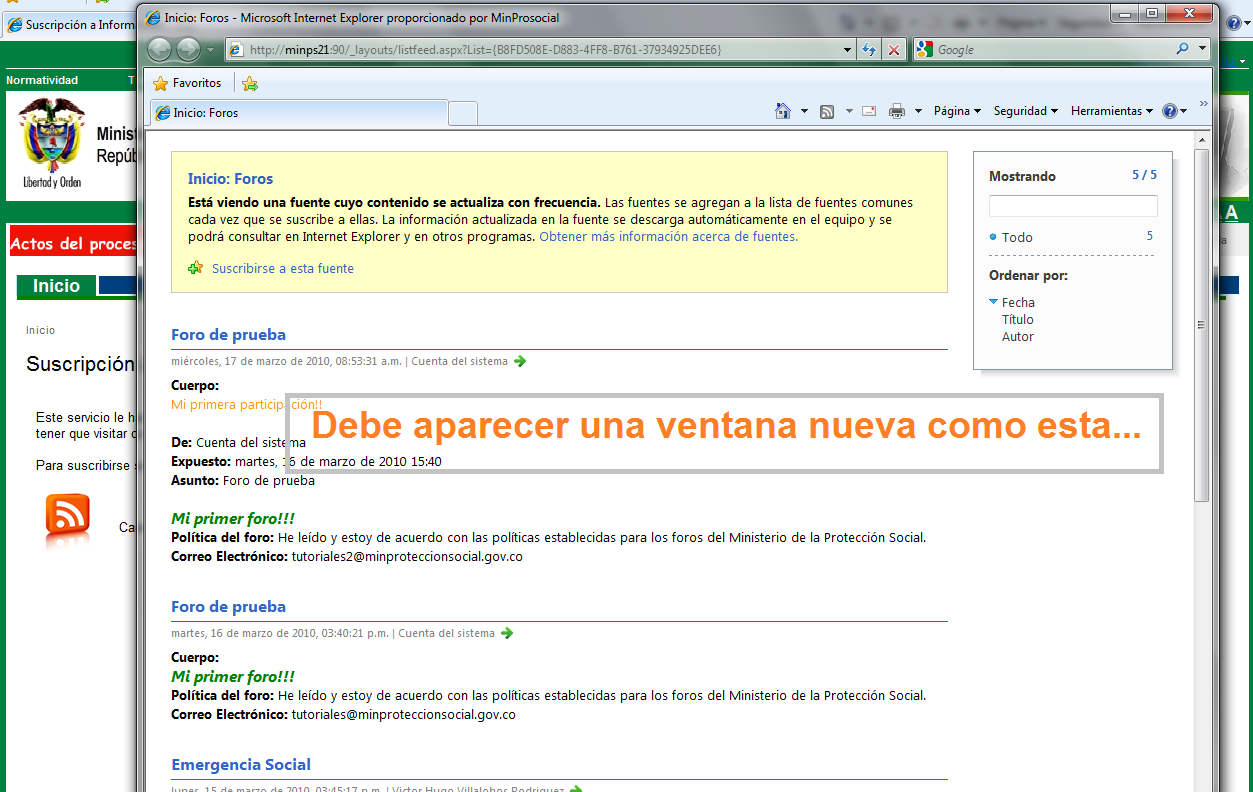This screenshot has width=1253, height=792.
Task: Expand the Página dropdown menu
Action: (x=957, y=111)
